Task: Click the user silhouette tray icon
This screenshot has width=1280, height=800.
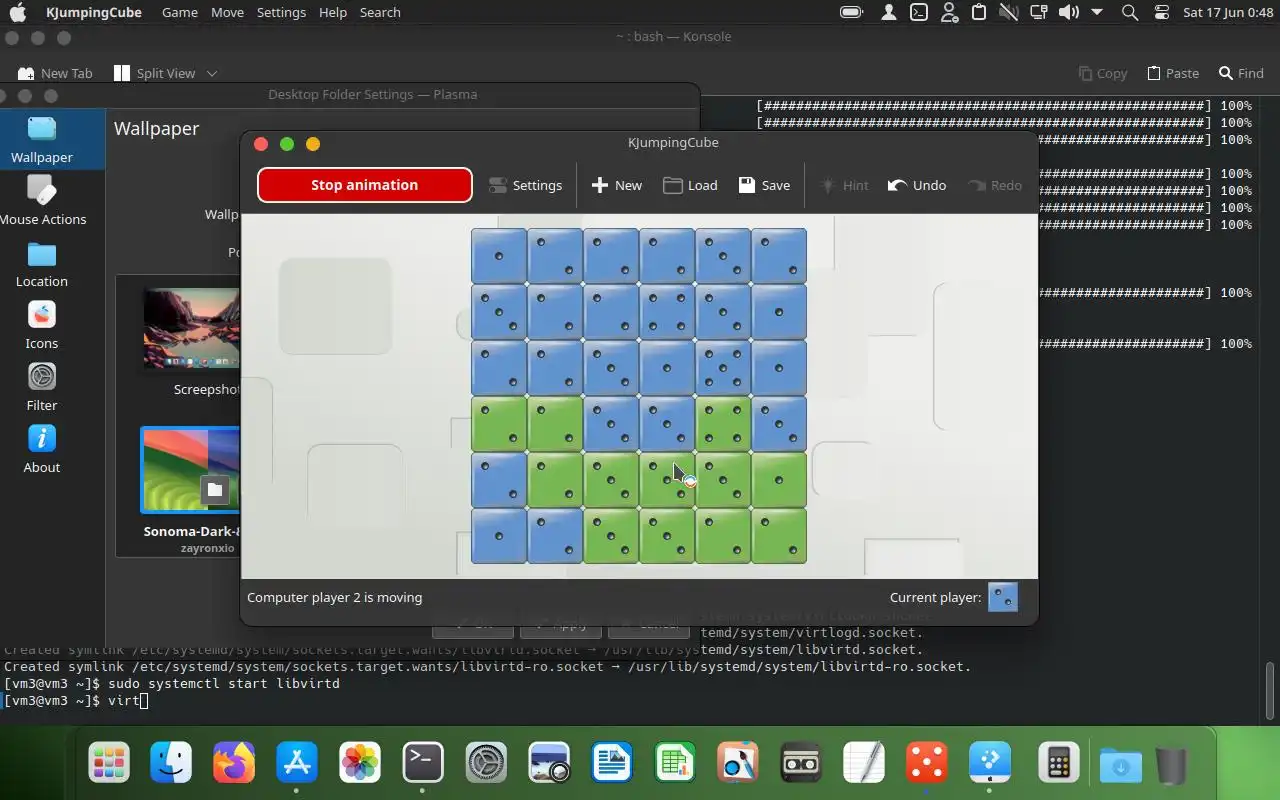Action: [888, 12]
